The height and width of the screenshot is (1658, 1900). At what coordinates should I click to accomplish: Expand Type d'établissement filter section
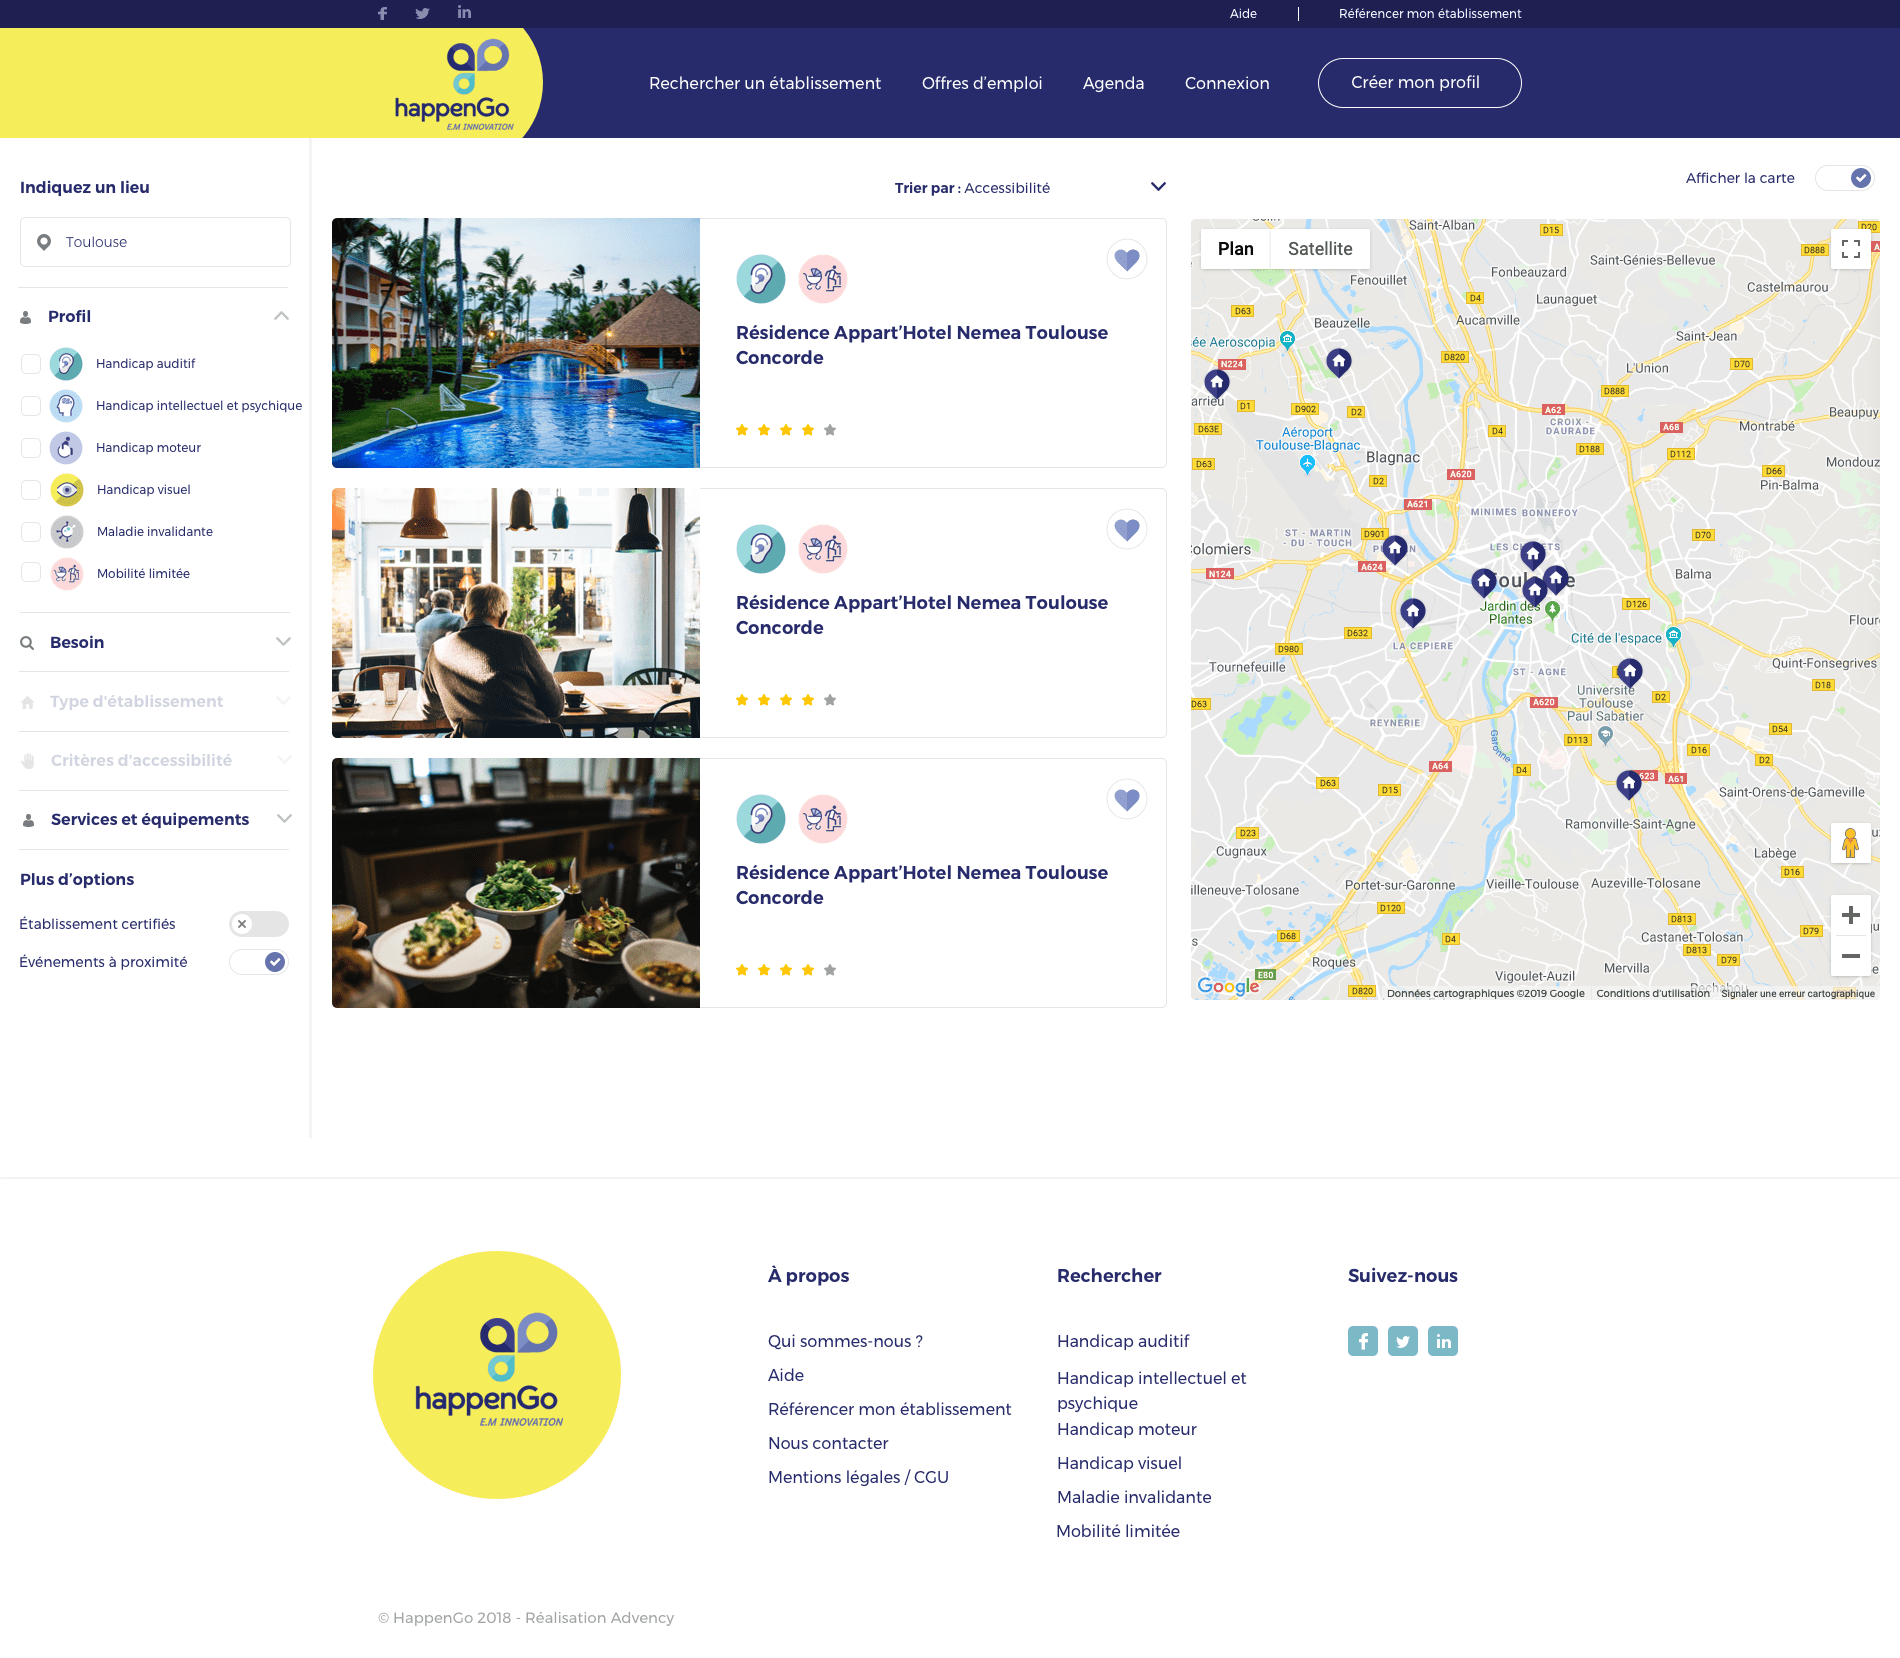pyautogui.click(x=283, y=701)
